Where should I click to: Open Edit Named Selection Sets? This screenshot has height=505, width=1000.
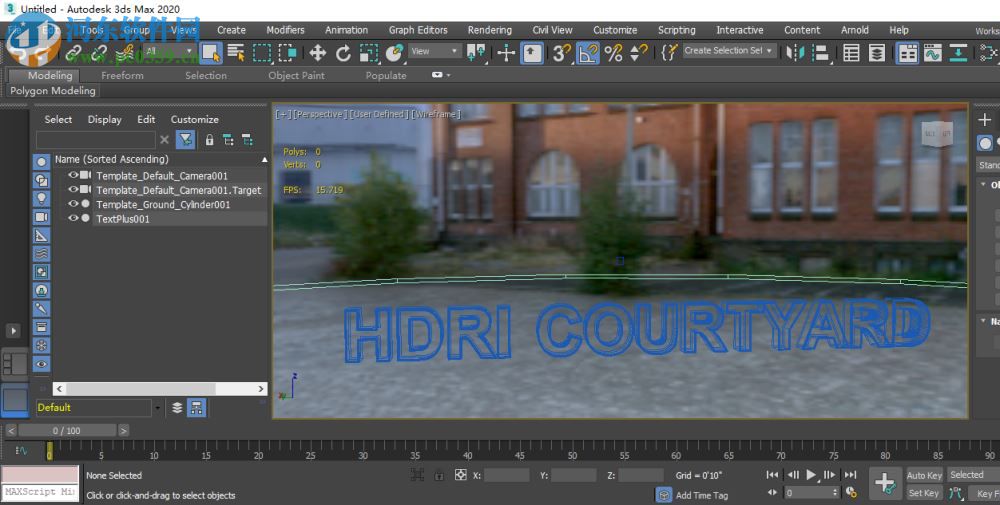[x=668, y=53]
